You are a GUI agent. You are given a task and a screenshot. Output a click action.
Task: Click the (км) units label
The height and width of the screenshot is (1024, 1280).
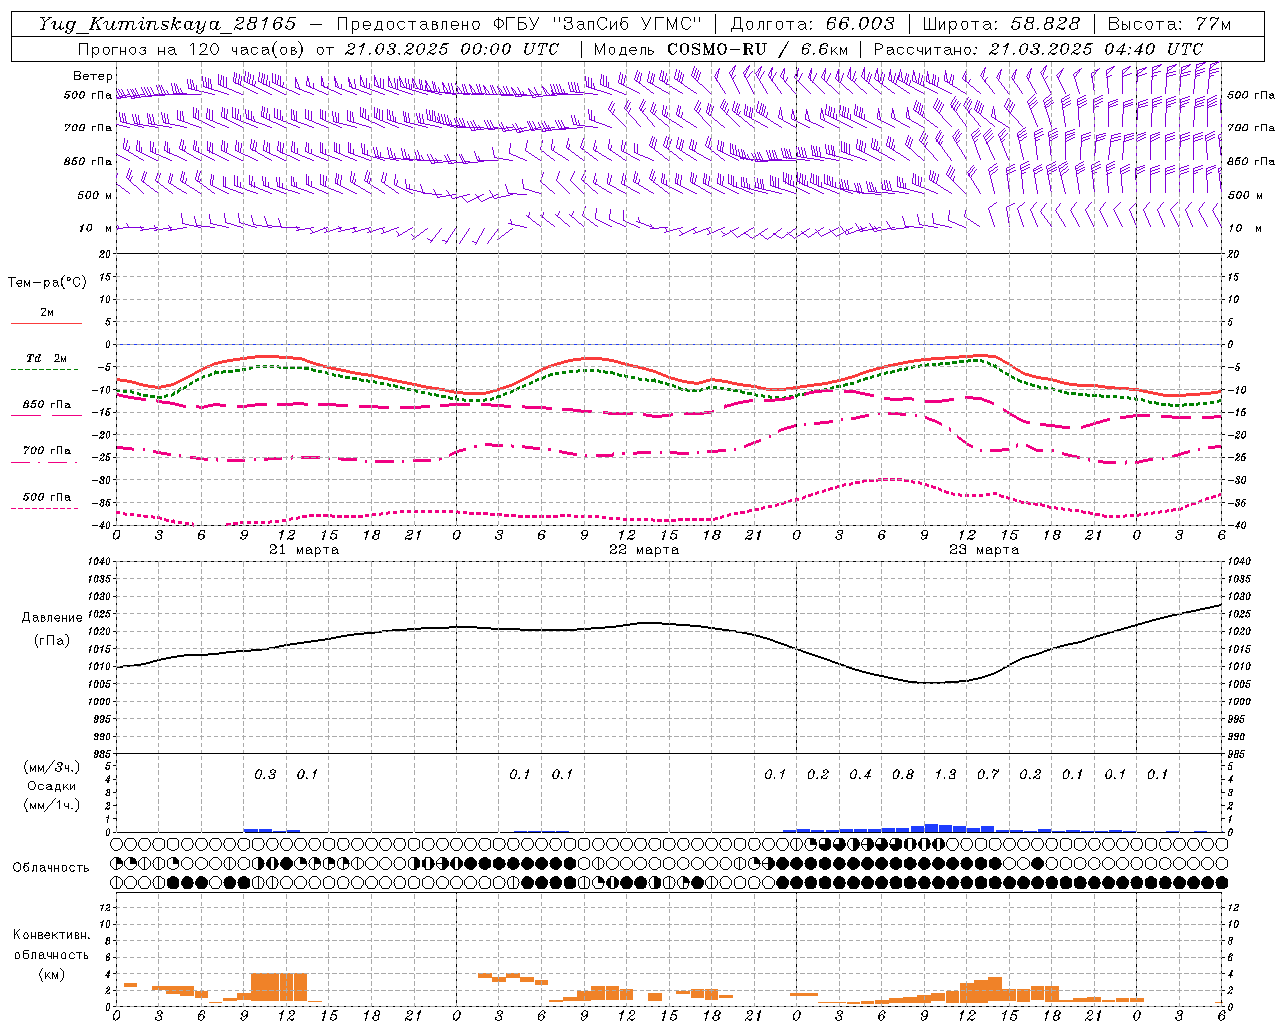(x=51, y=974)
